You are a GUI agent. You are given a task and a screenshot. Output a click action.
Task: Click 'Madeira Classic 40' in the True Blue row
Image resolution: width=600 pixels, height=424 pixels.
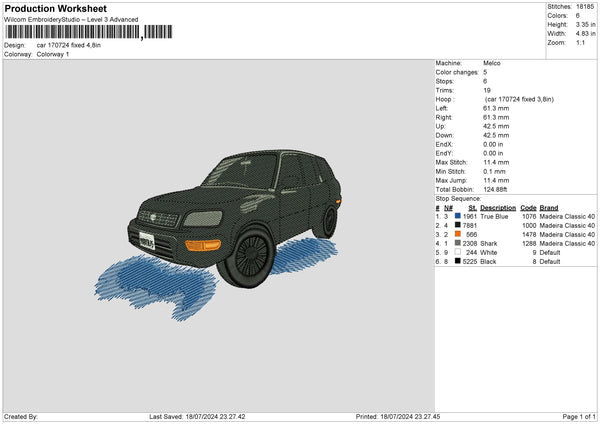[x=567, y=217]
